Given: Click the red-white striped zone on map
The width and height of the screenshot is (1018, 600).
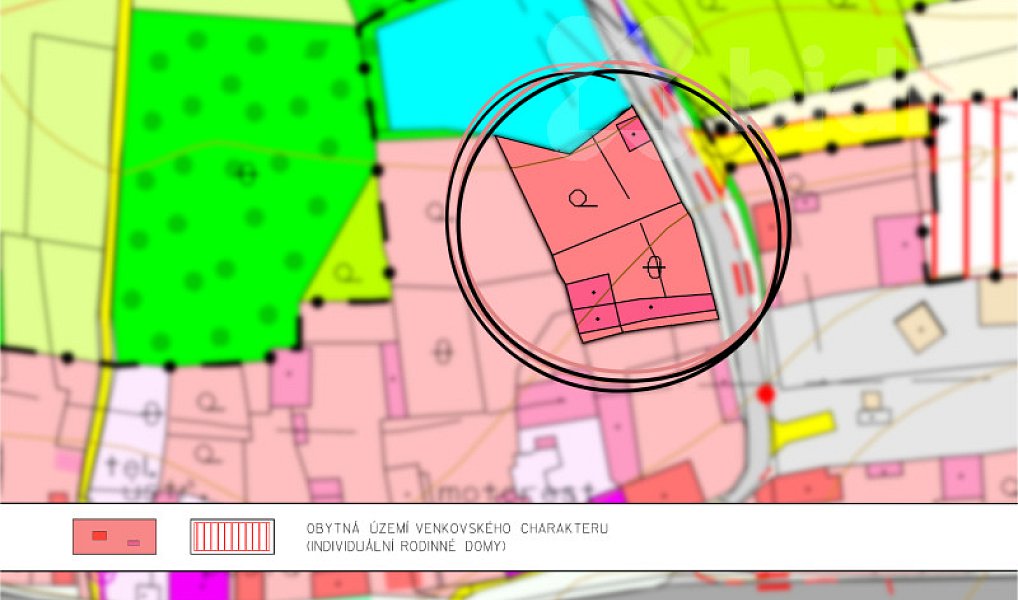Looking at the screenshot, I should coord(974,188).
